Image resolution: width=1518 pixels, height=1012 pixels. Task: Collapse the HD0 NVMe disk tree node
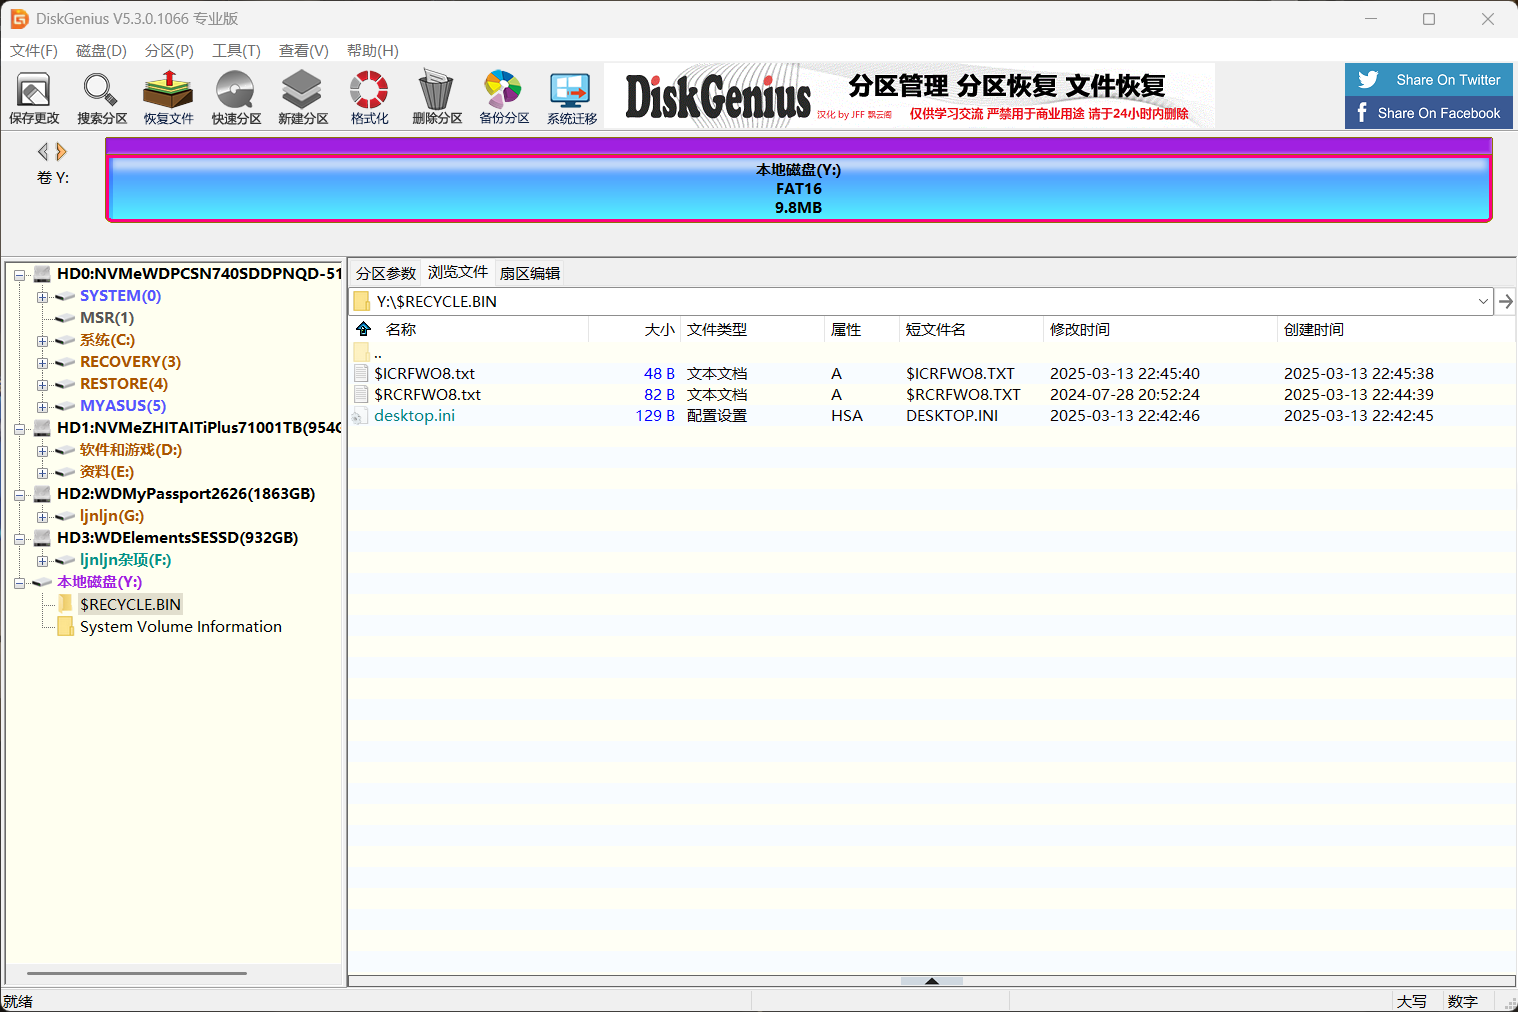point(19,275)
